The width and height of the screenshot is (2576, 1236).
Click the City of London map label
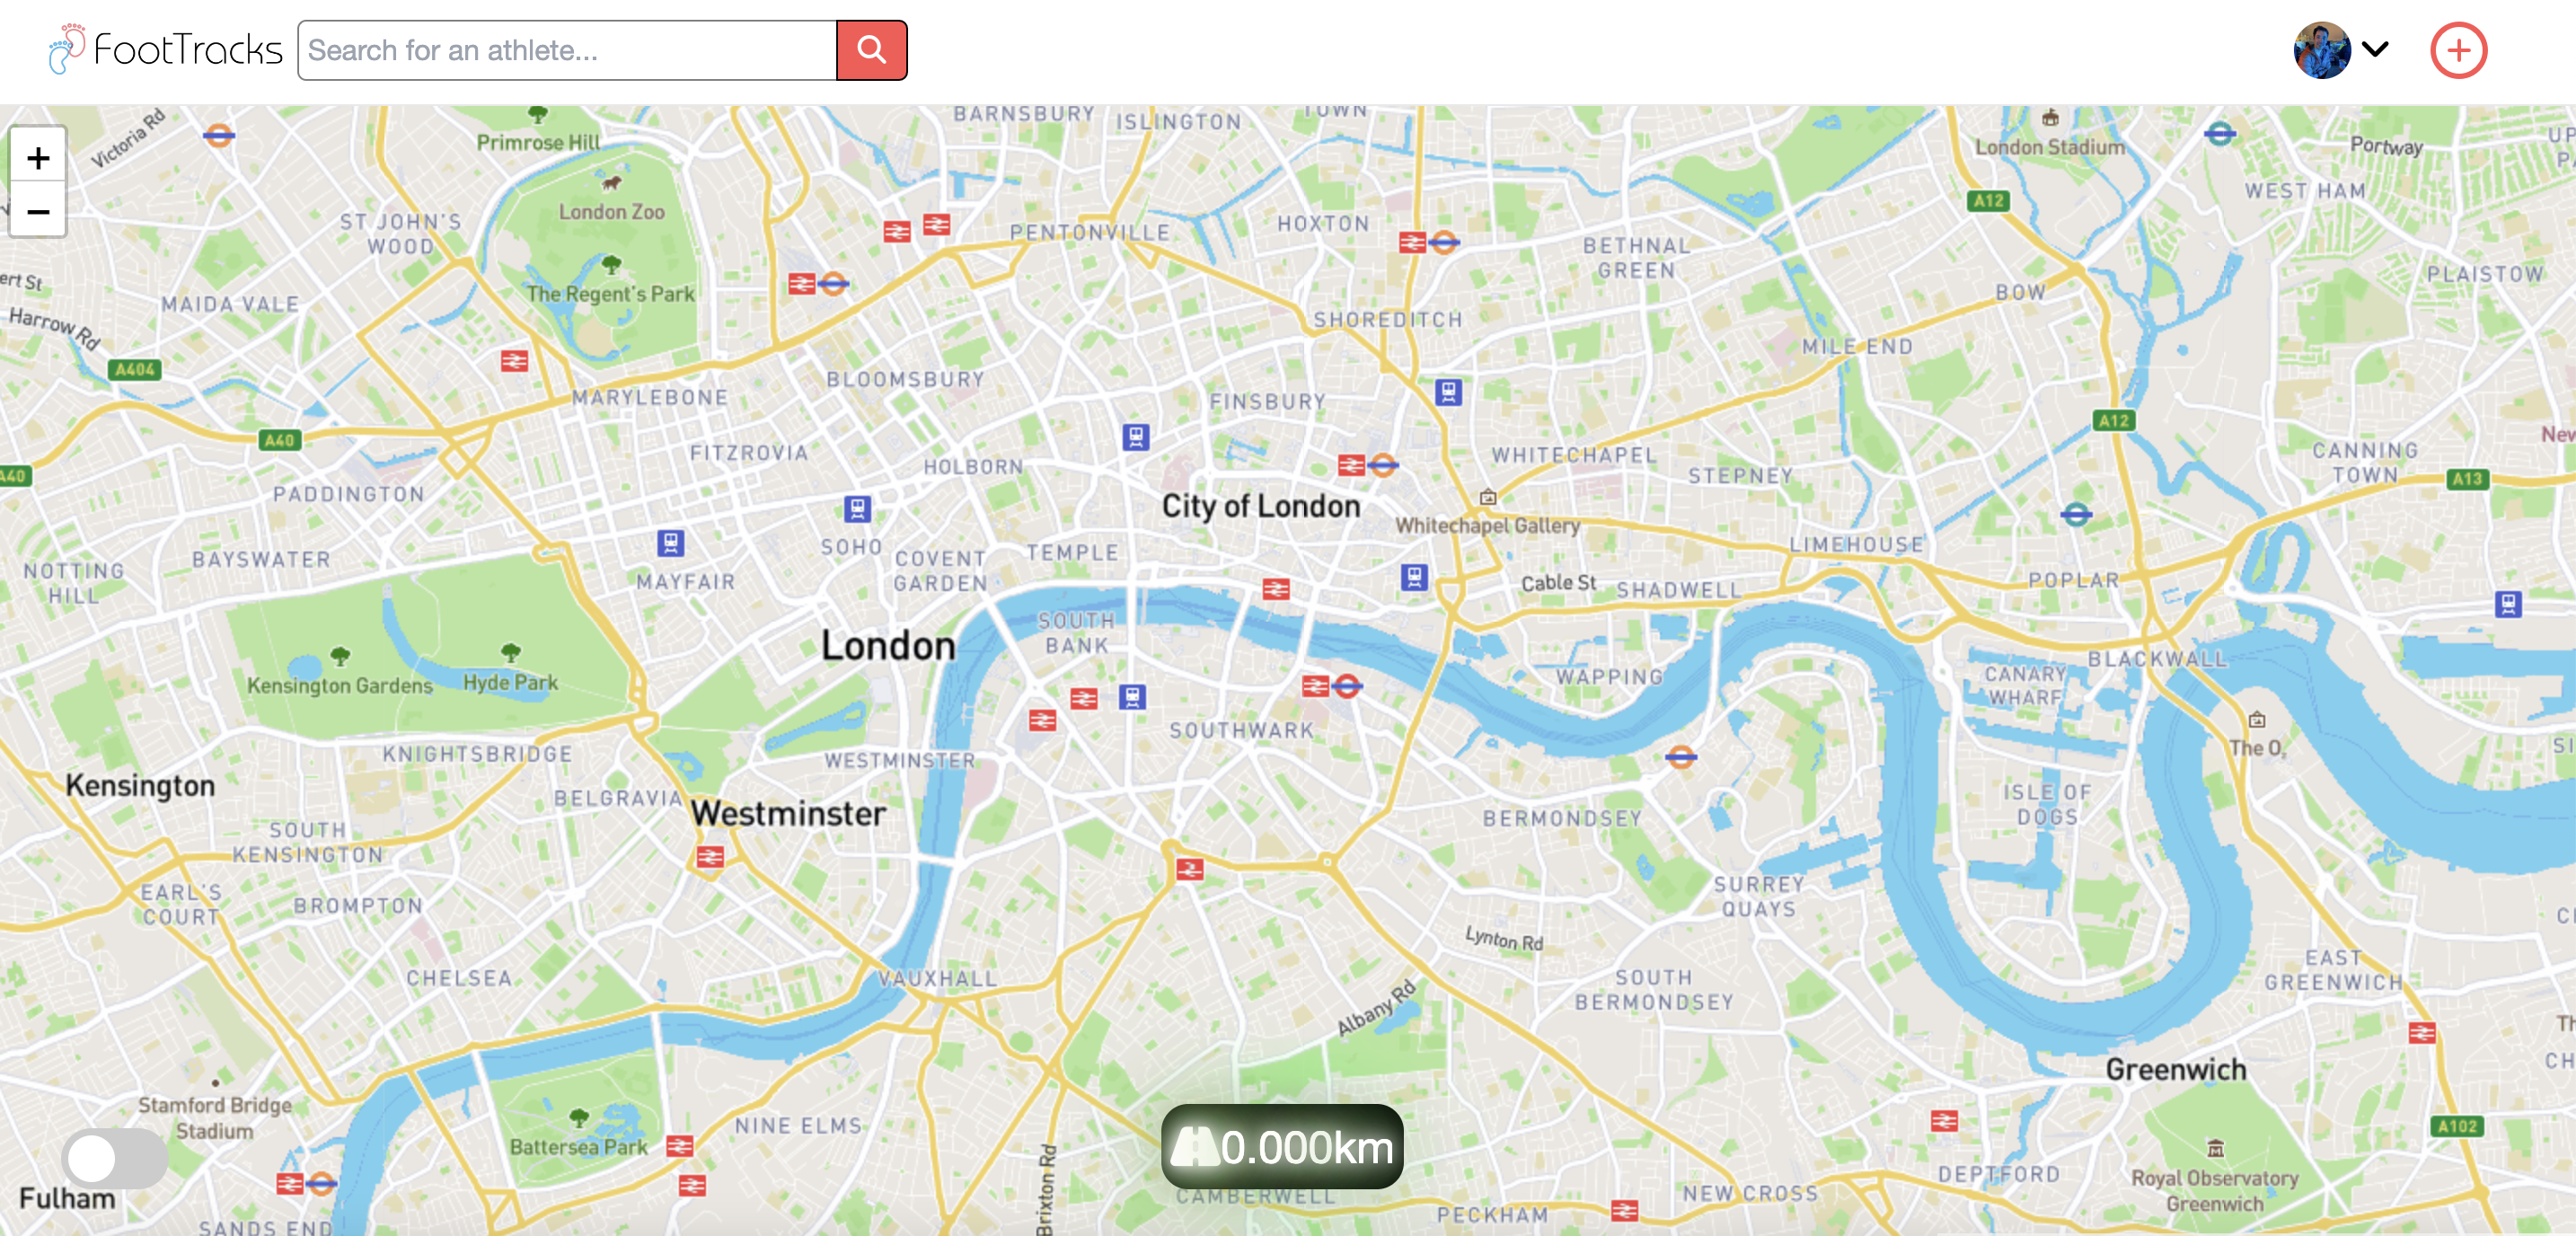pos(1260,506)
